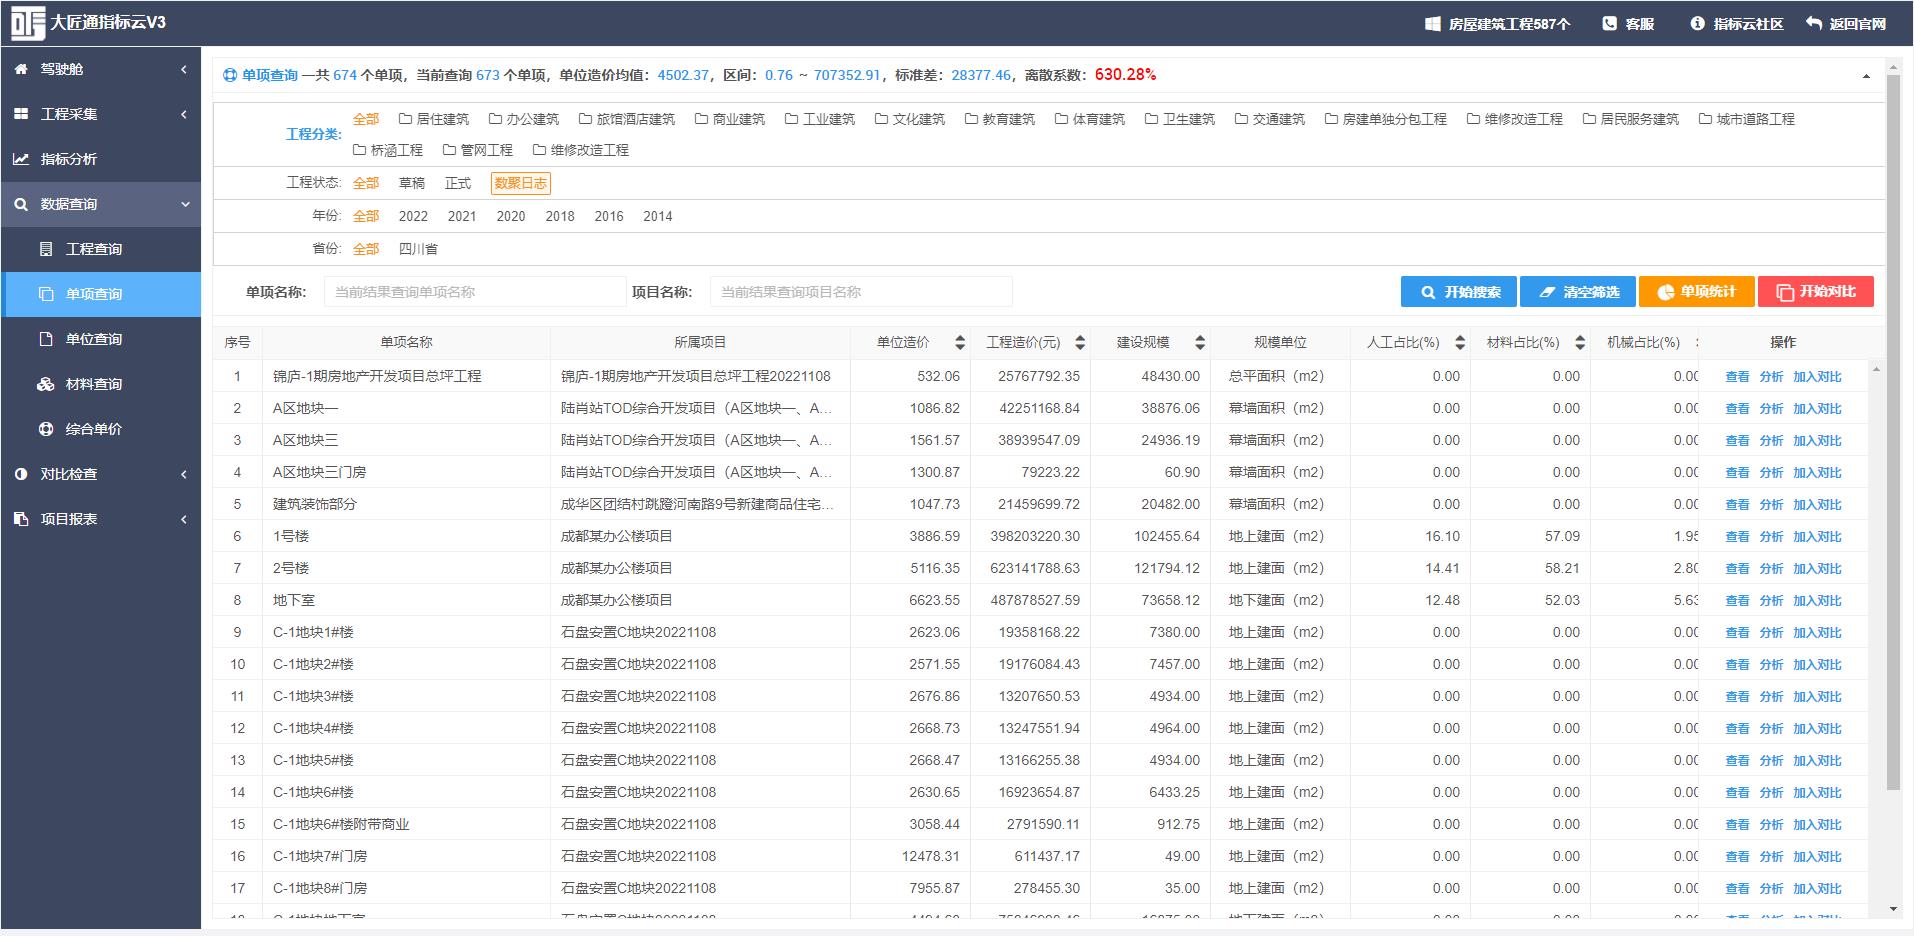
Task: Click the 返回官网 reply arrow icon
Action: [x=1814, y=23]
